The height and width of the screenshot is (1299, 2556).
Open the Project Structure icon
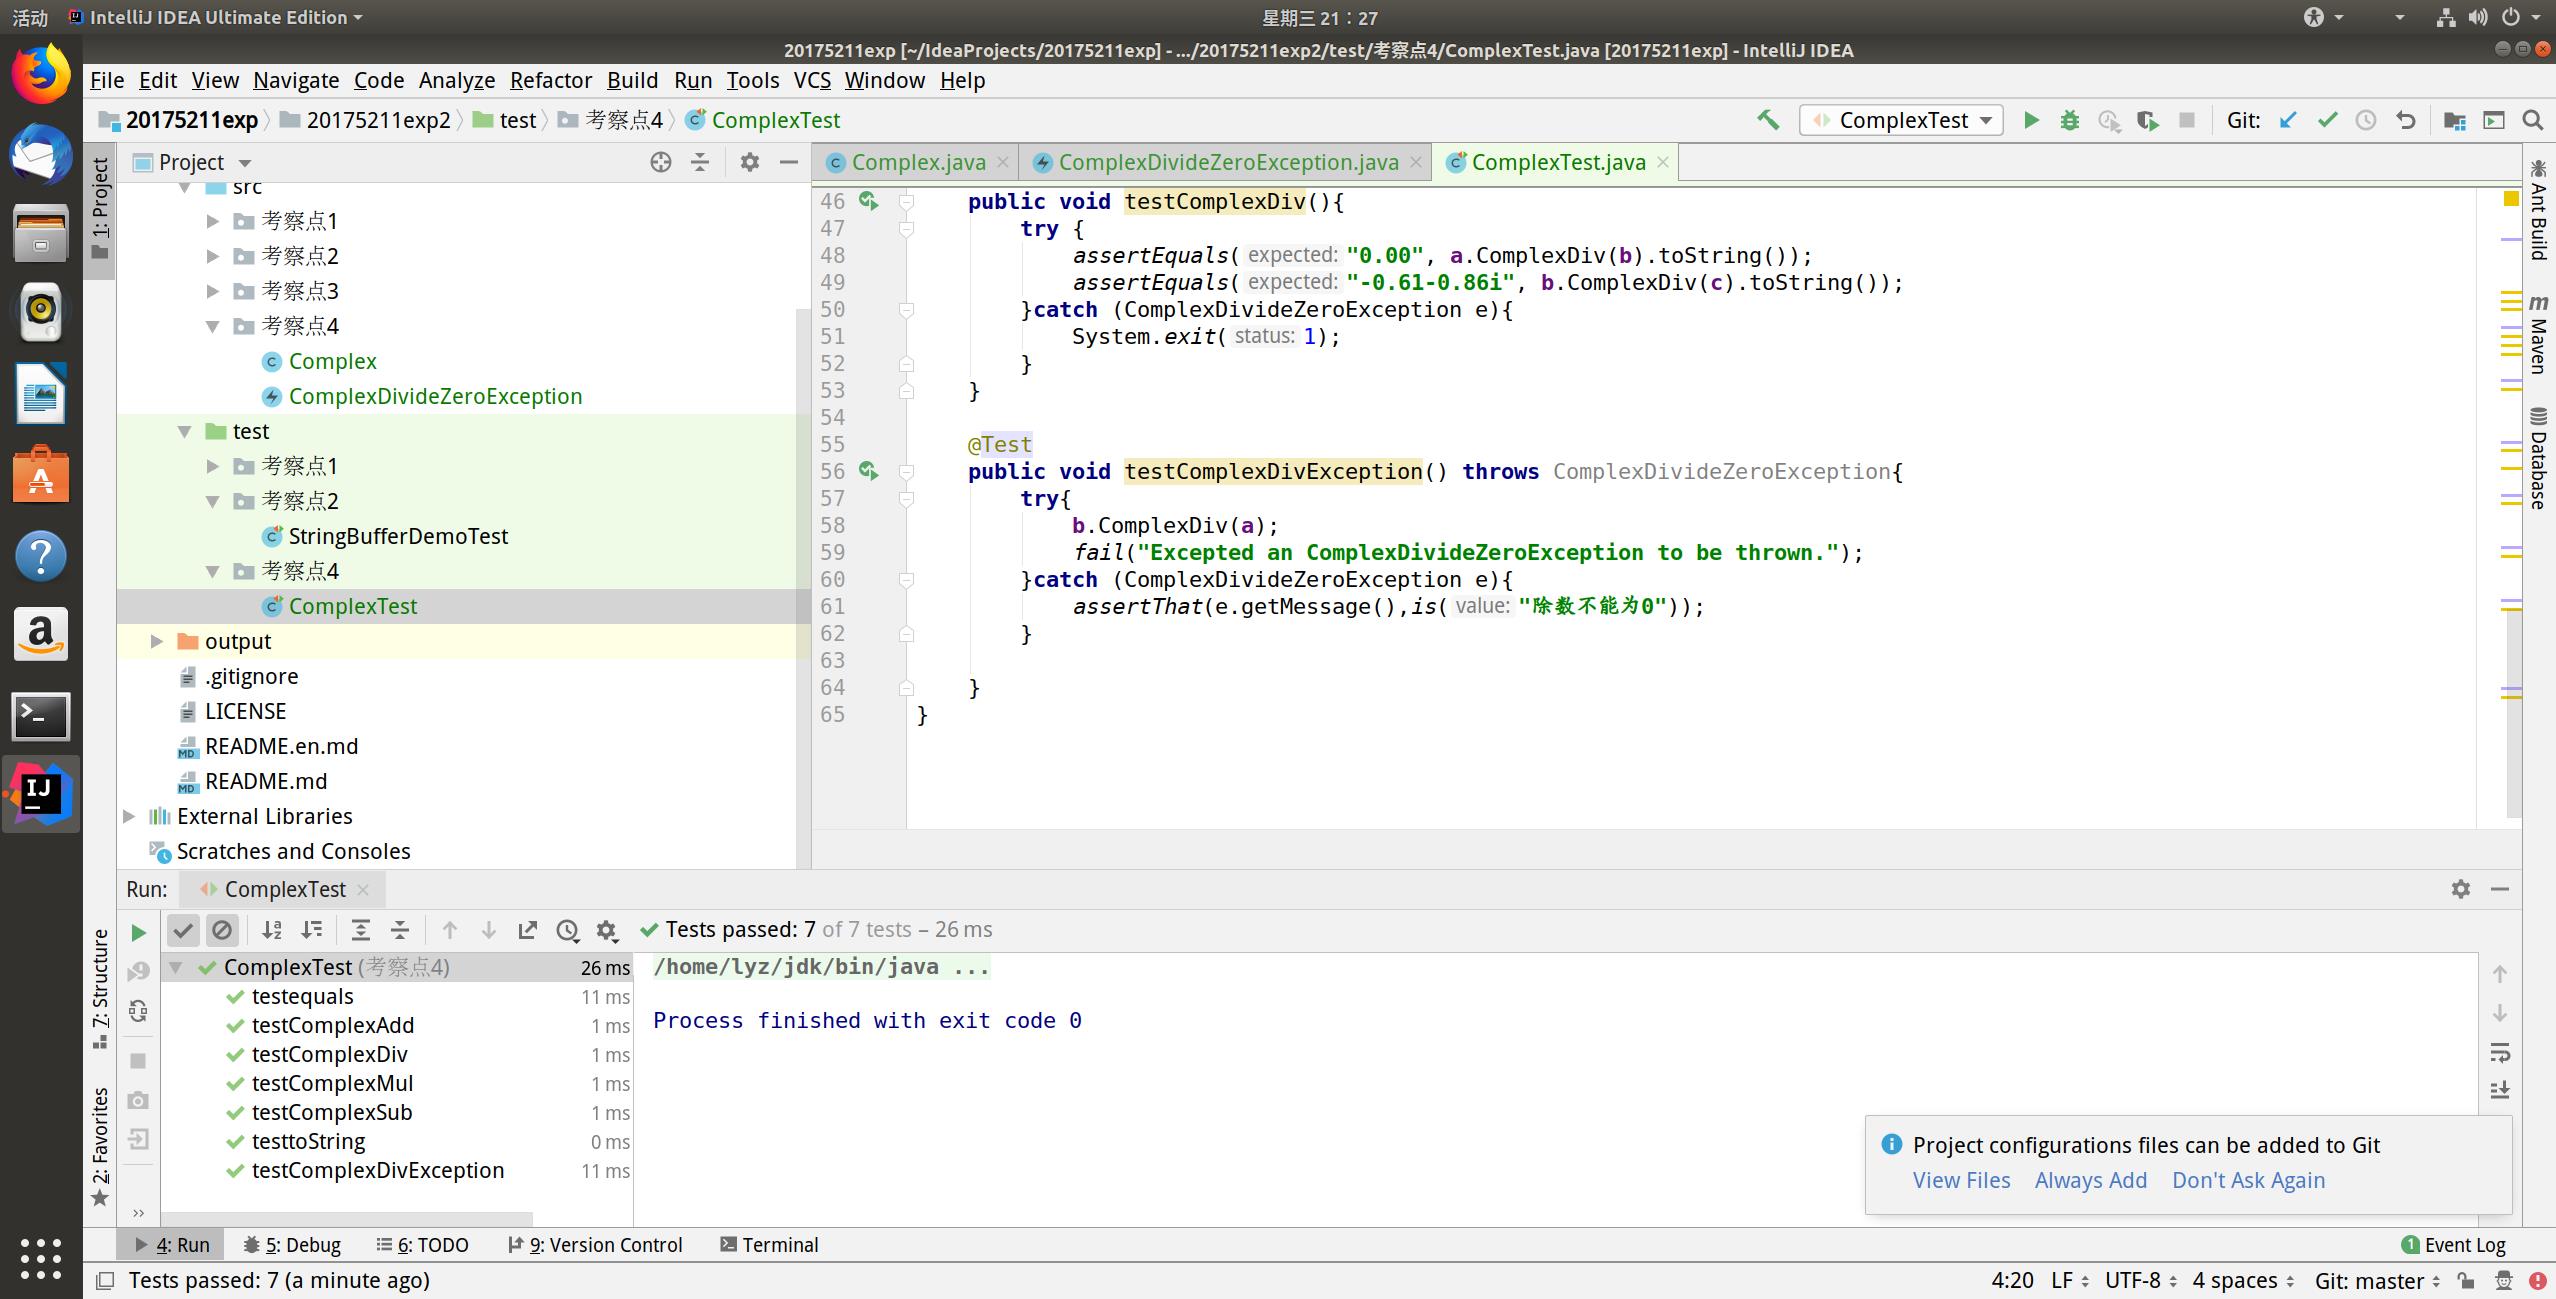(2454, 120)
